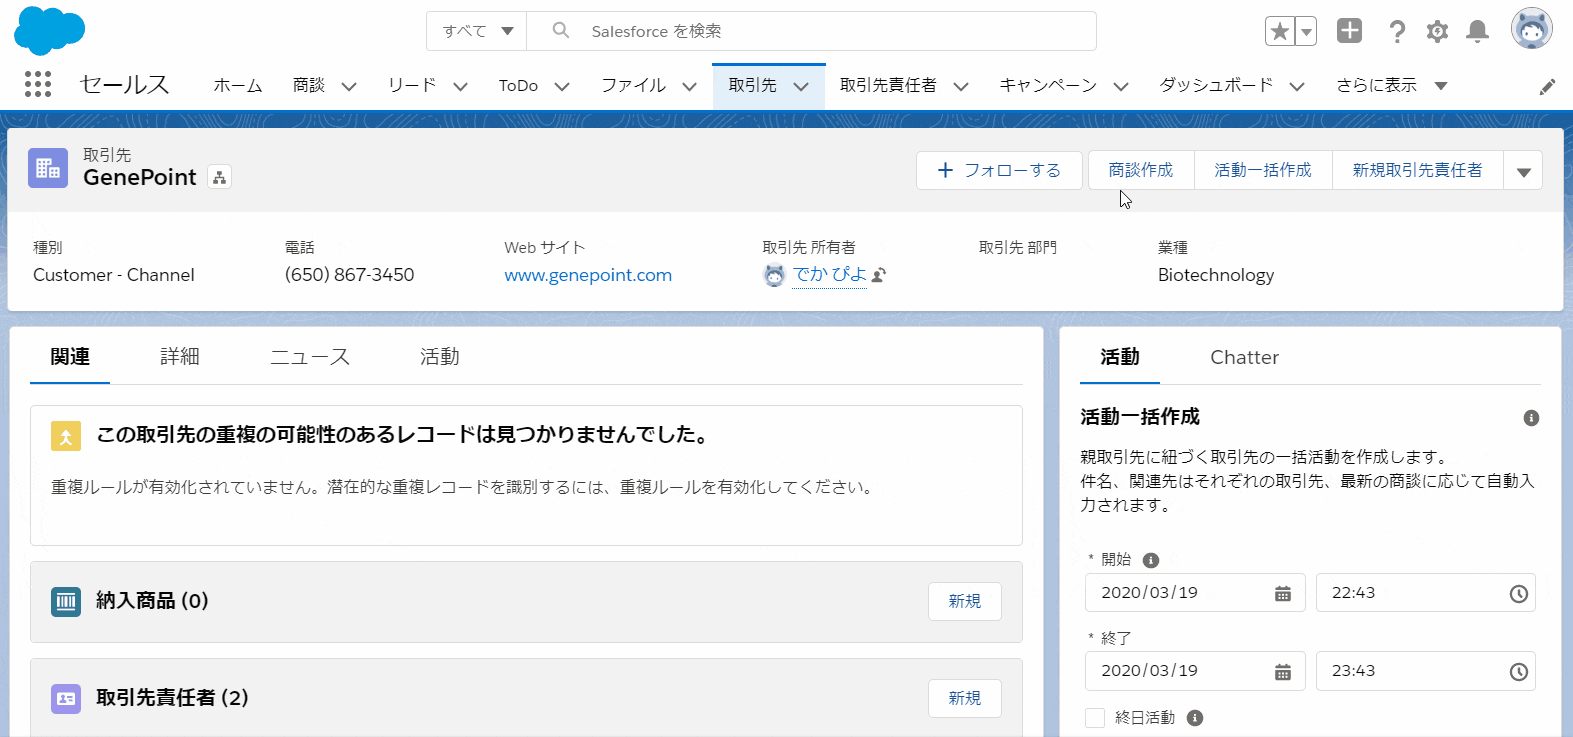This screenshot has height=737, width=1573.
Task: Click the pencil edit navigation icon
Action: point(1547,86)
